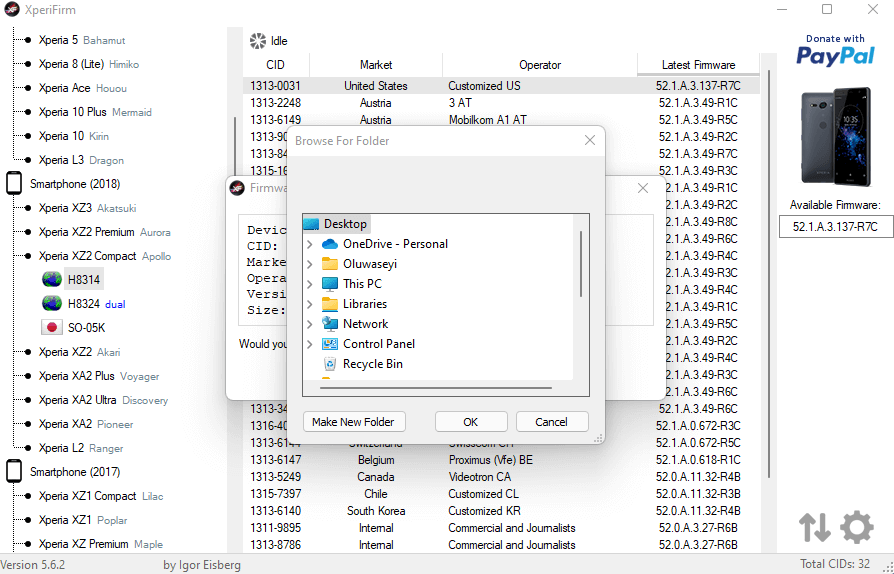Select Xperia 5 Bahamut
Image resolution: width=894 pixels, height=574 pixels.
[82, 40]
